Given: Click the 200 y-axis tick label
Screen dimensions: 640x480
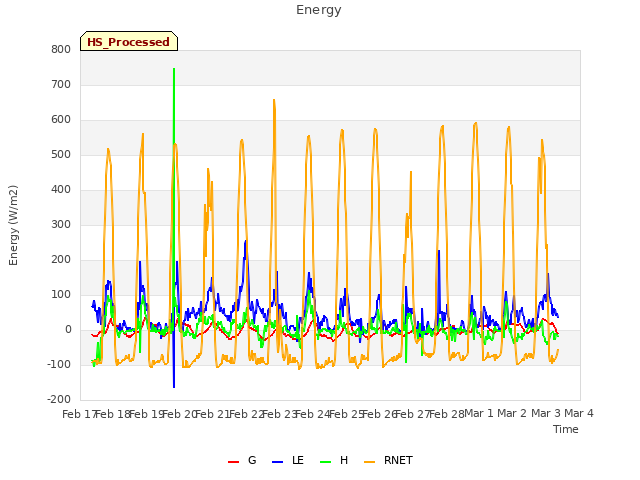Looking at the screenshot, I should pos(61,260).
